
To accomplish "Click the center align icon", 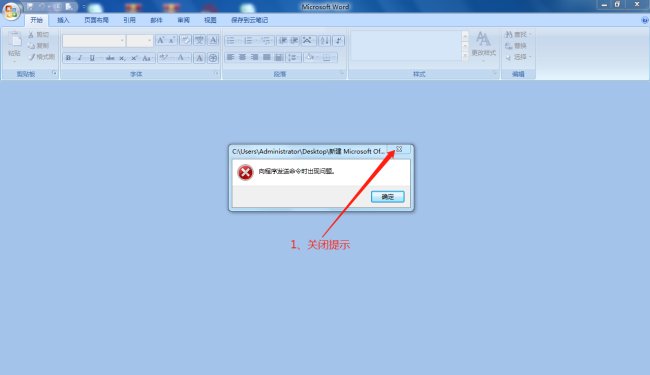I will 243,57.
